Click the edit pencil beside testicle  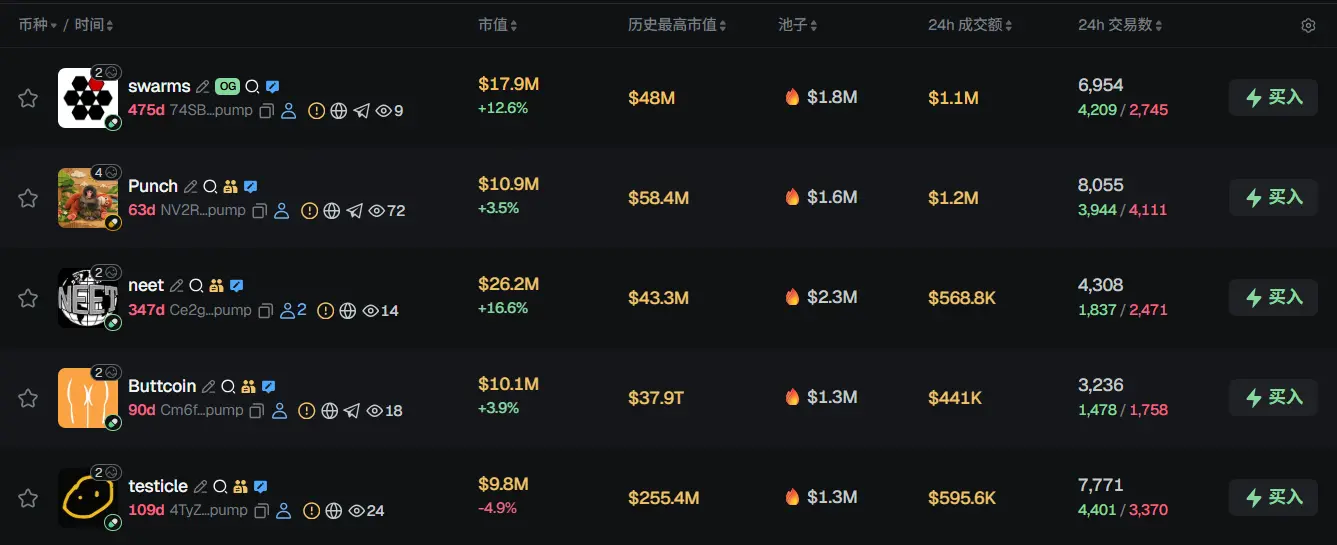coord(201,486)
